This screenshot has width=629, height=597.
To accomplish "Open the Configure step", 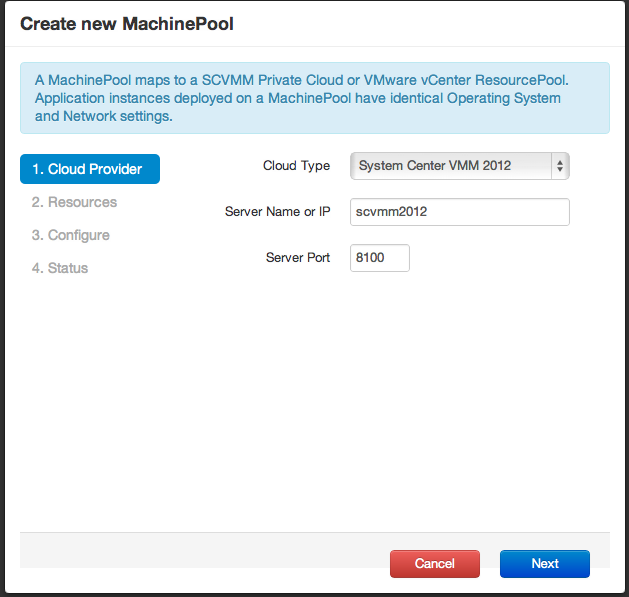I will coord(70,235).
